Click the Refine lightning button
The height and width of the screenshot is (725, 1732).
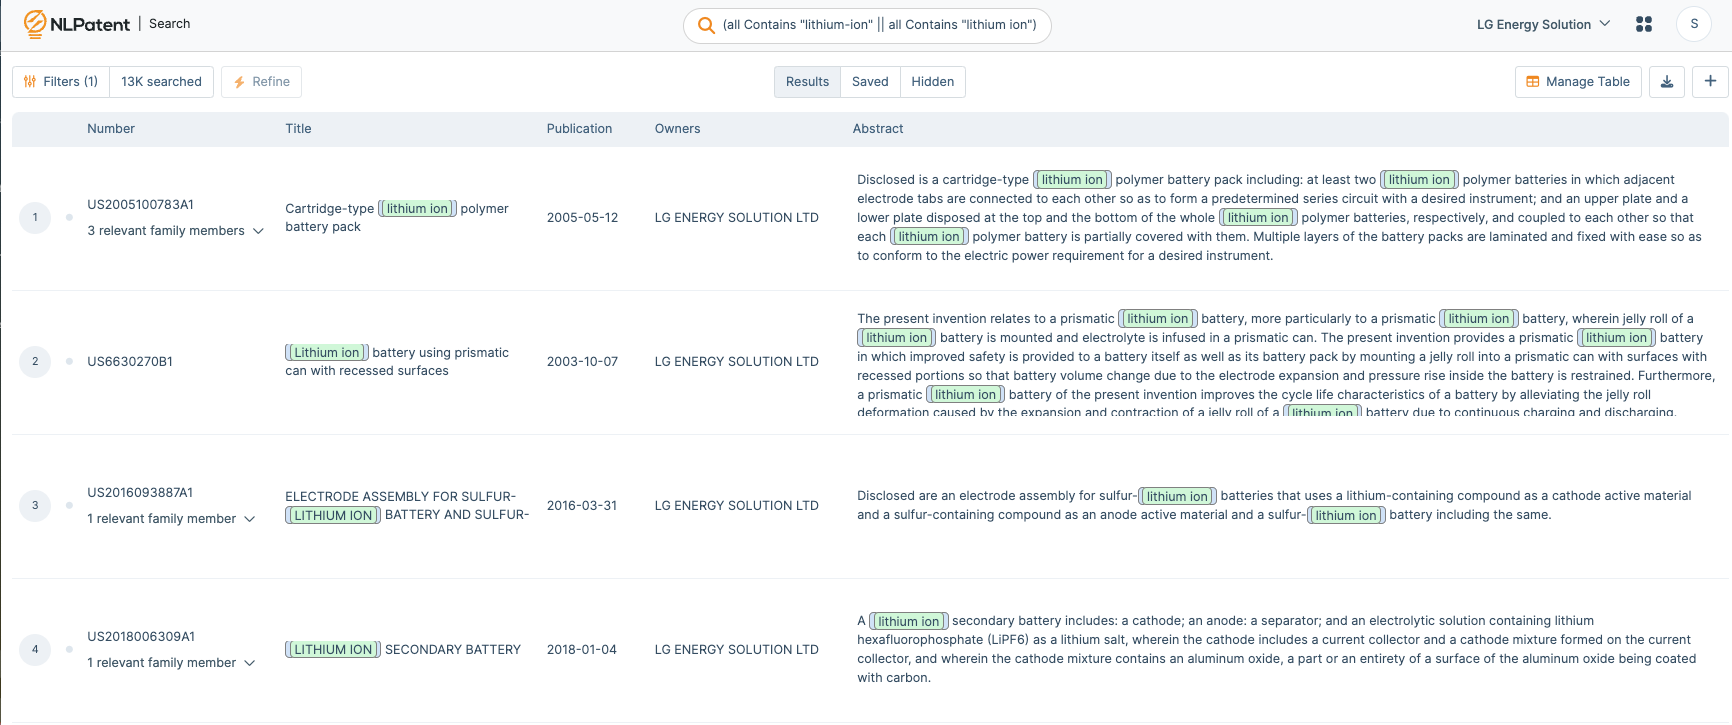click(x=261, y=82)
